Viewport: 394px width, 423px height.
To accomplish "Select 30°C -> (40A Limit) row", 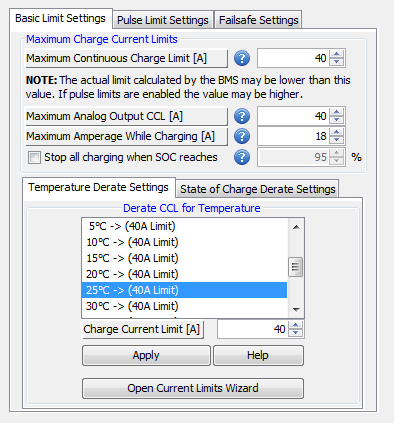I will pyautogui.click(x=185, y=306).
